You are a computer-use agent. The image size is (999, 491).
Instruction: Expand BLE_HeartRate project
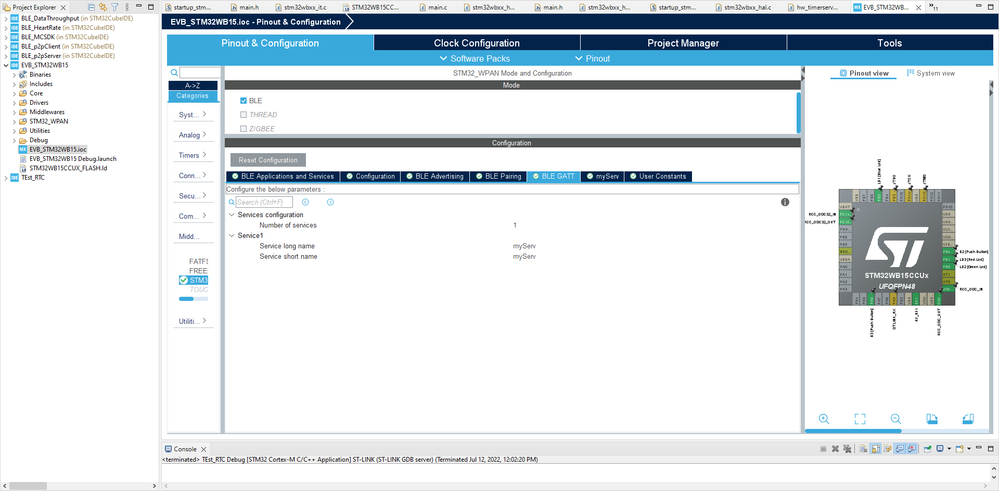pyautogui.click(x=6, y=28)
